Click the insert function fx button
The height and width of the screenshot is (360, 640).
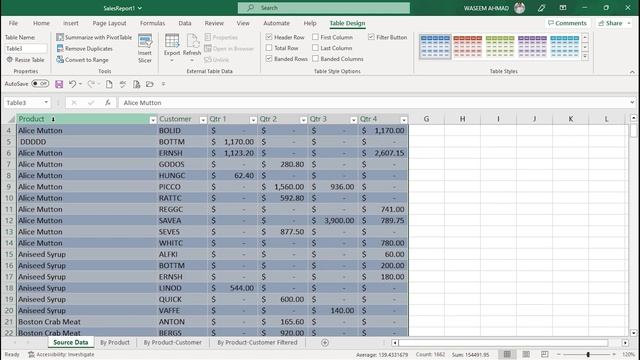click(107, 103)
